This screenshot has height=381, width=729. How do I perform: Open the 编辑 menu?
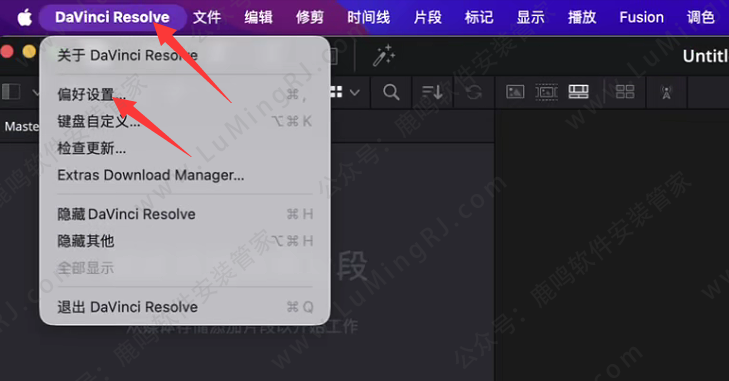pos(258,18)
